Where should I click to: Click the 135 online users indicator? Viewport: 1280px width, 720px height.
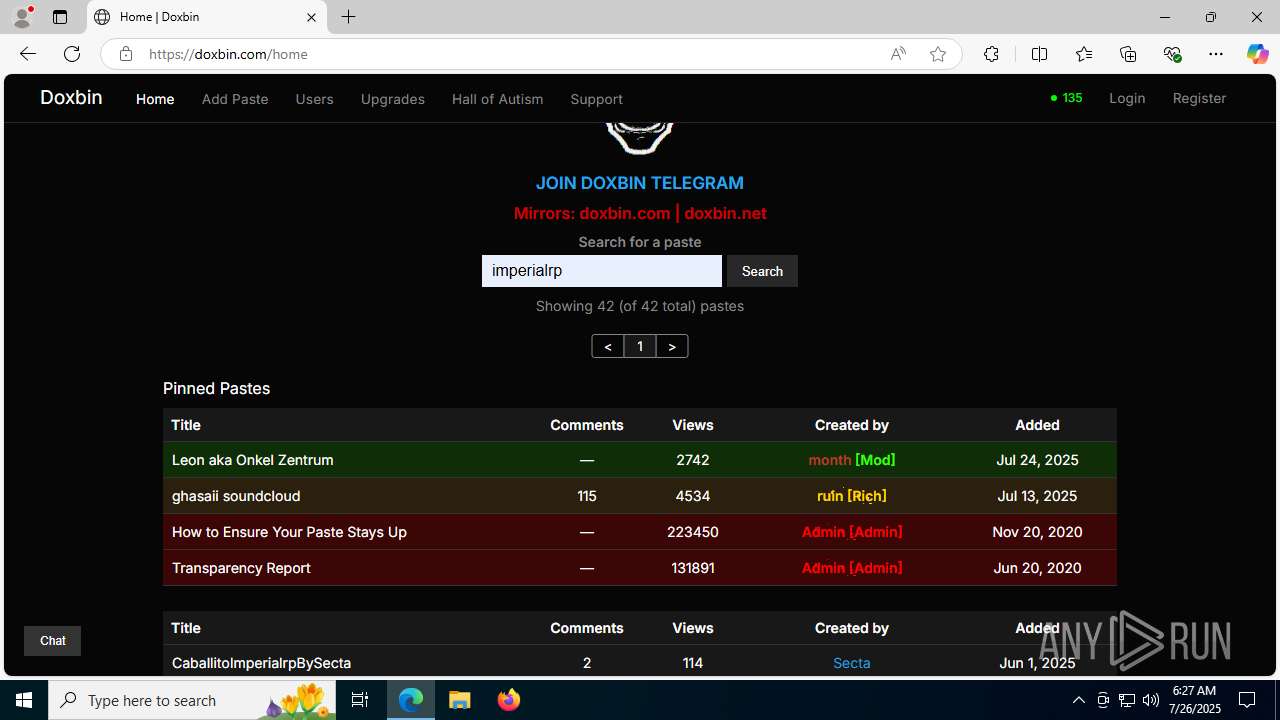tap(1066, 98)
